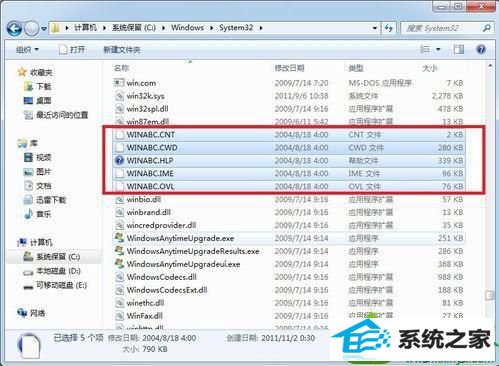Image resolution: width=499 pixels, height=366 pixels.
Task: Open the 图片 library
Action: point(44,172)
